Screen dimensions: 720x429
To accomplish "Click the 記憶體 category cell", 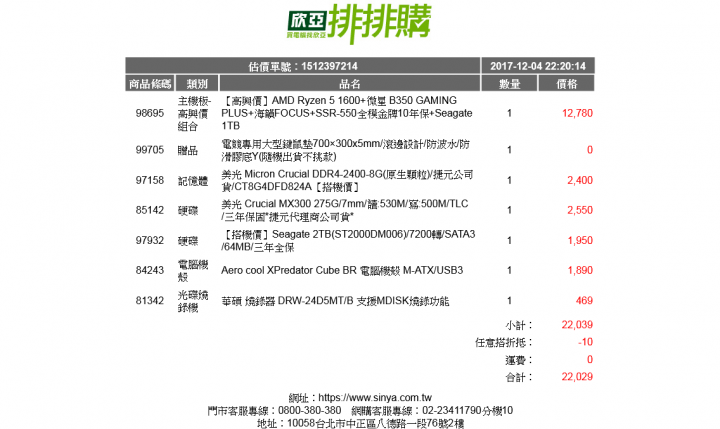I will [x=193, y=181].
